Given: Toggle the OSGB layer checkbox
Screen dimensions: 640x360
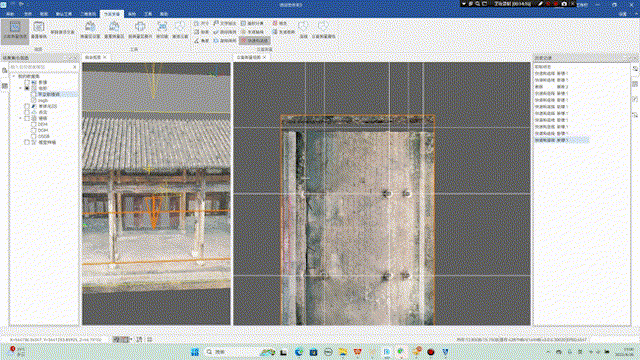Looking at the screenshot, I should (x=33, y=136).
